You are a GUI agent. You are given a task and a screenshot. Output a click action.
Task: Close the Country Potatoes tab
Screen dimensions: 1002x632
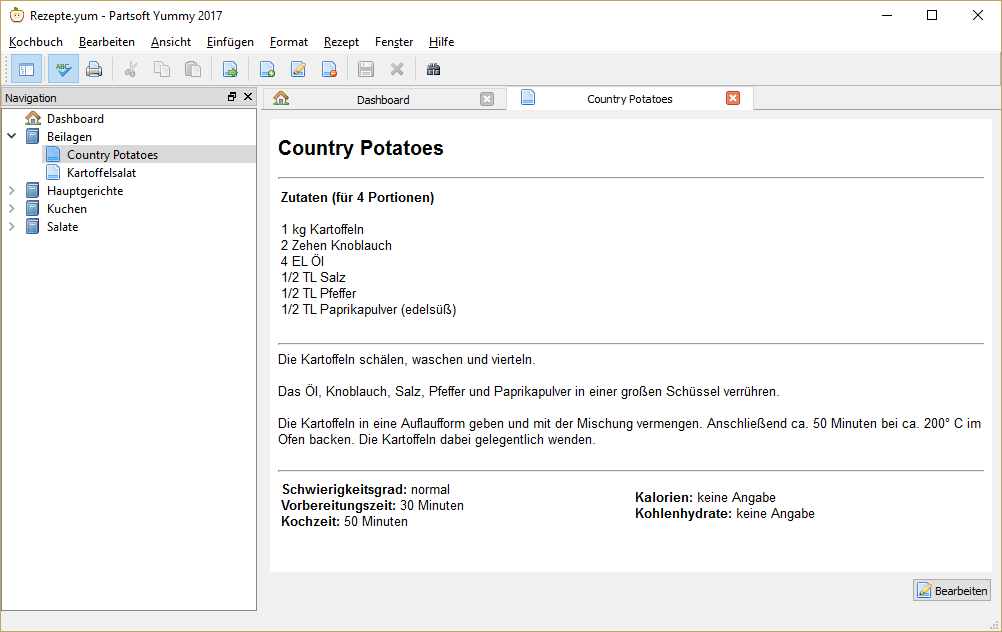(x=733, y=98)
